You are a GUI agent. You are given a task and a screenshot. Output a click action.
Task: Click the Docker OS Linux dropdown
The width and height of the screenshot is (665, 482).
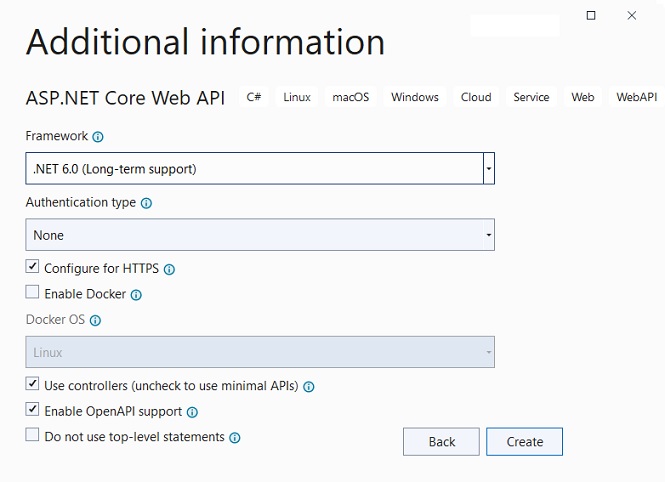click(x=260, y=352)
